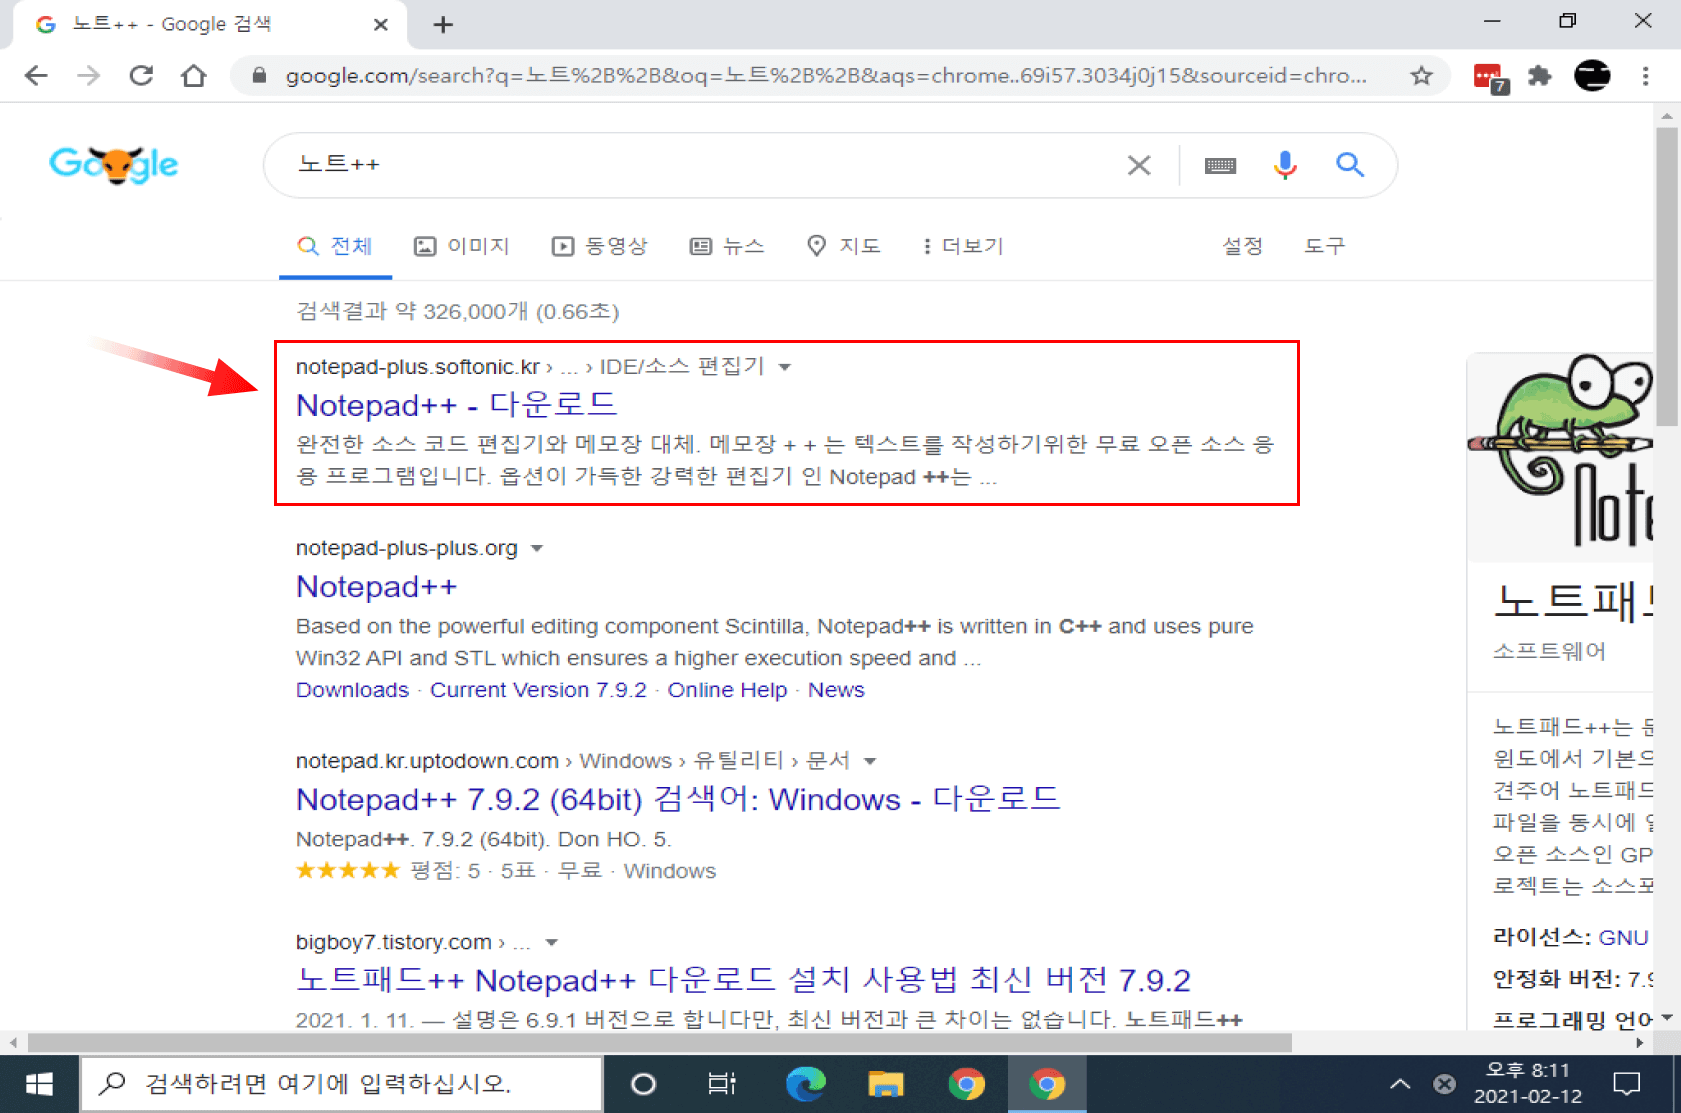Open Cortana circle icon on taskbar
1681x1113 pixels.
pos(644,1084)
